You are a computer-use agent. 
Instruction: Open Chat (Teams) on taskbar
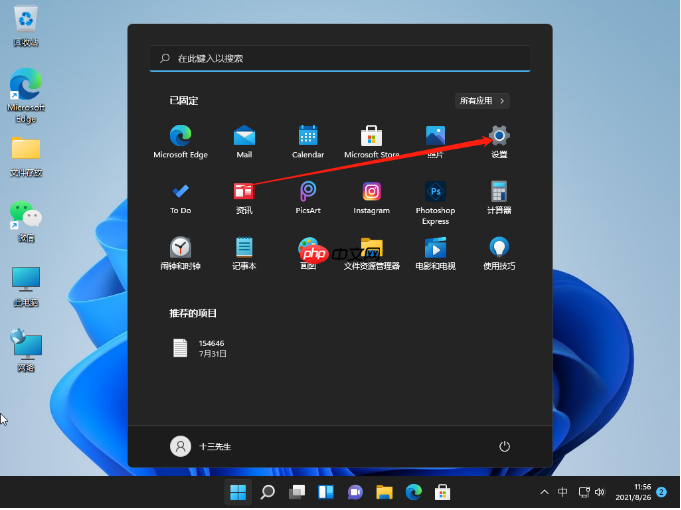355,493
